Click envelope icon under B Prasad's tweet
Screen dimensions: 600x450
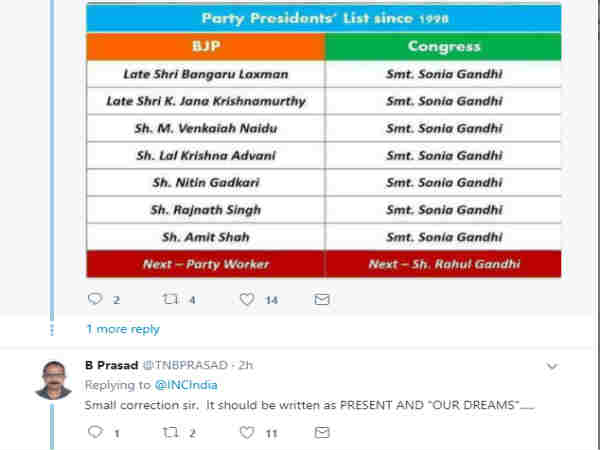point(322,432)
